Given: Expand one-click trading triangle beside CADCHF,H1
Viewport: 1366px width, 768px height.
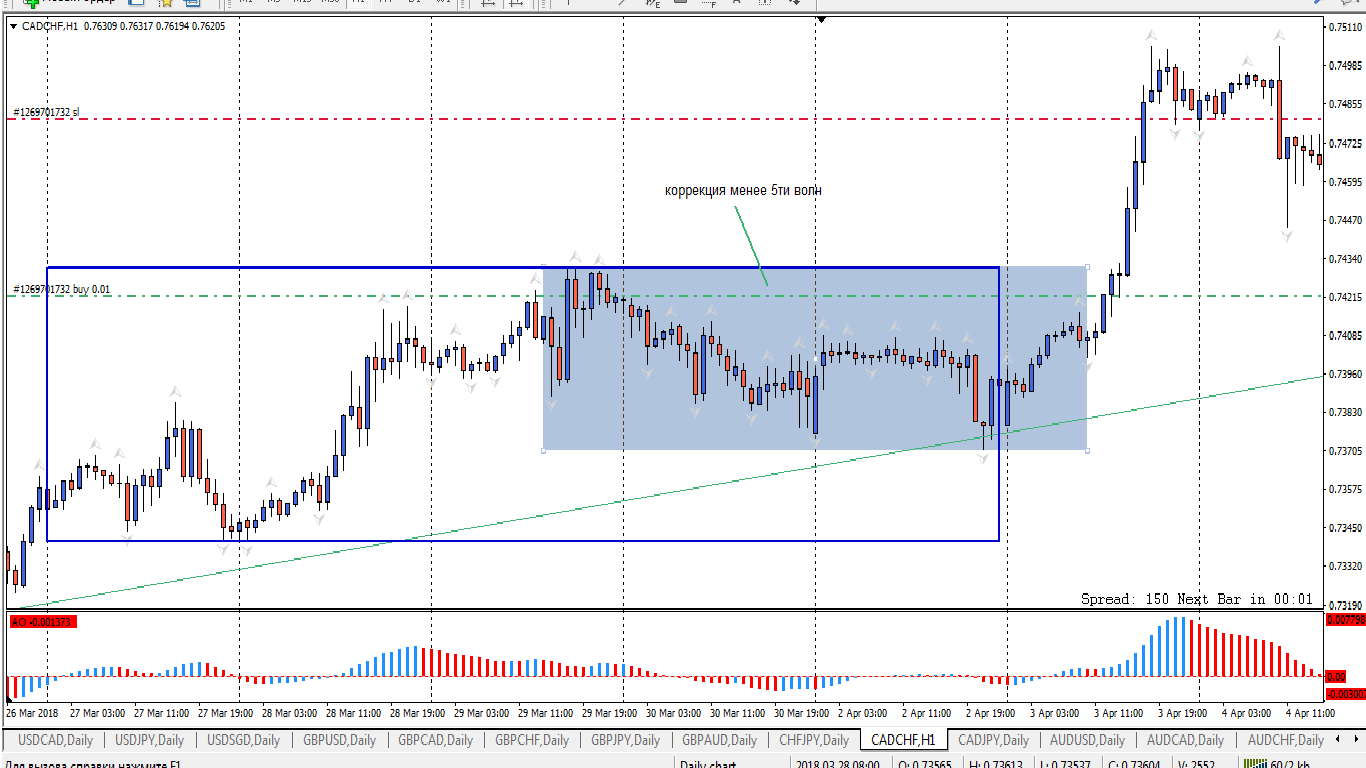Looking at the screenshot, I should click(13, 26).
